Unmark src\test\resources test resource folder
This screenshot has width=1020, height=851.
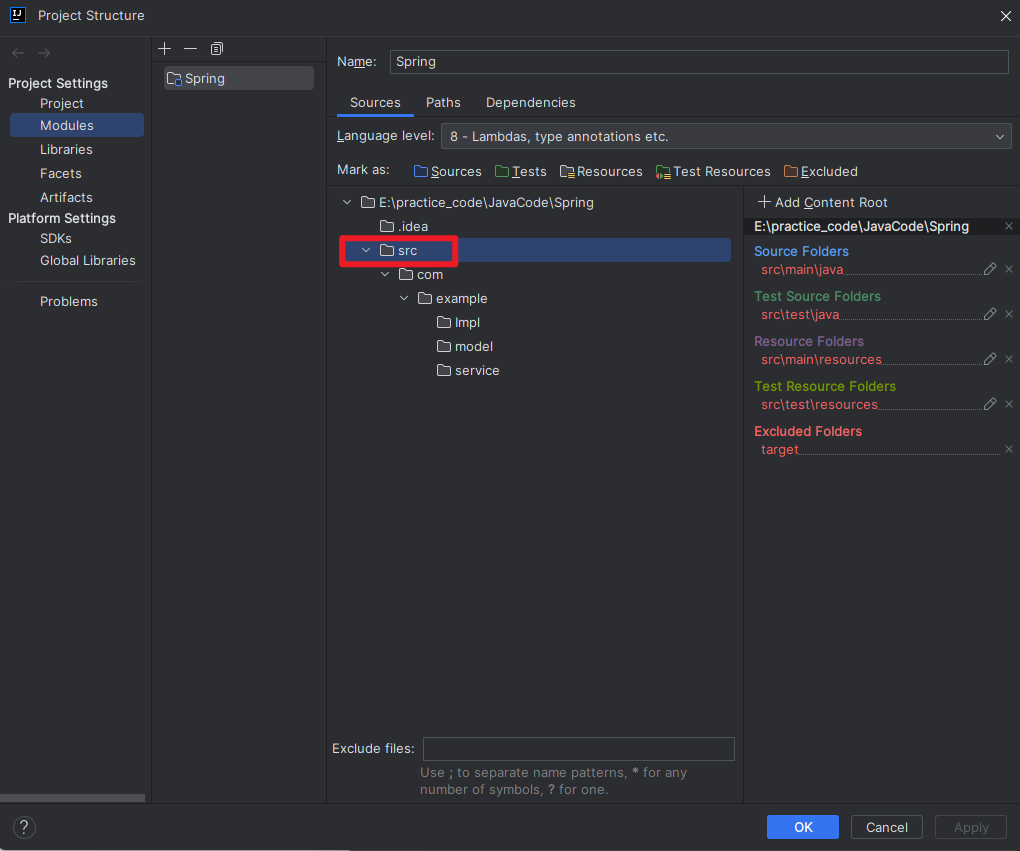point(1009,403)
